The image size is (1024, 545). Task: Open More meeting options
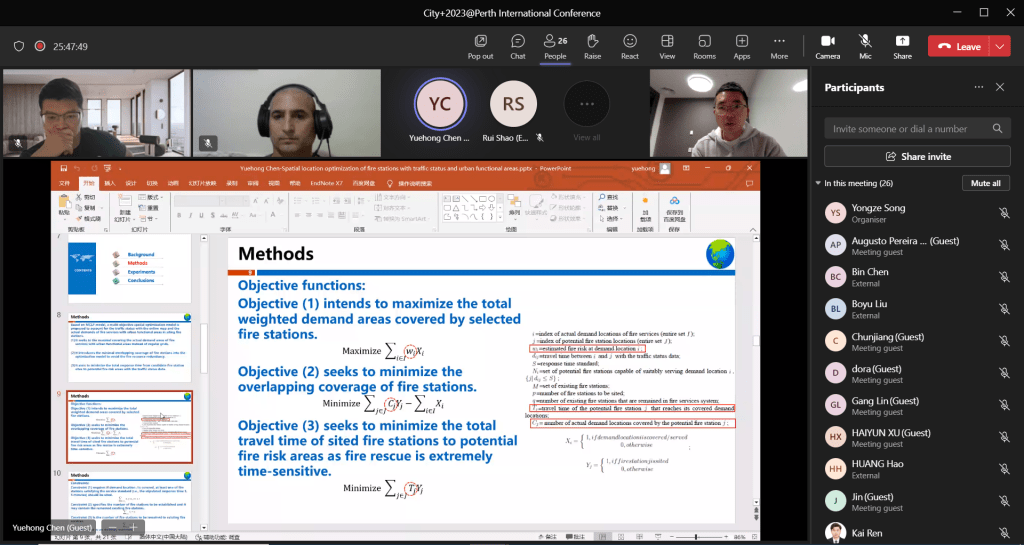(779, 45)
